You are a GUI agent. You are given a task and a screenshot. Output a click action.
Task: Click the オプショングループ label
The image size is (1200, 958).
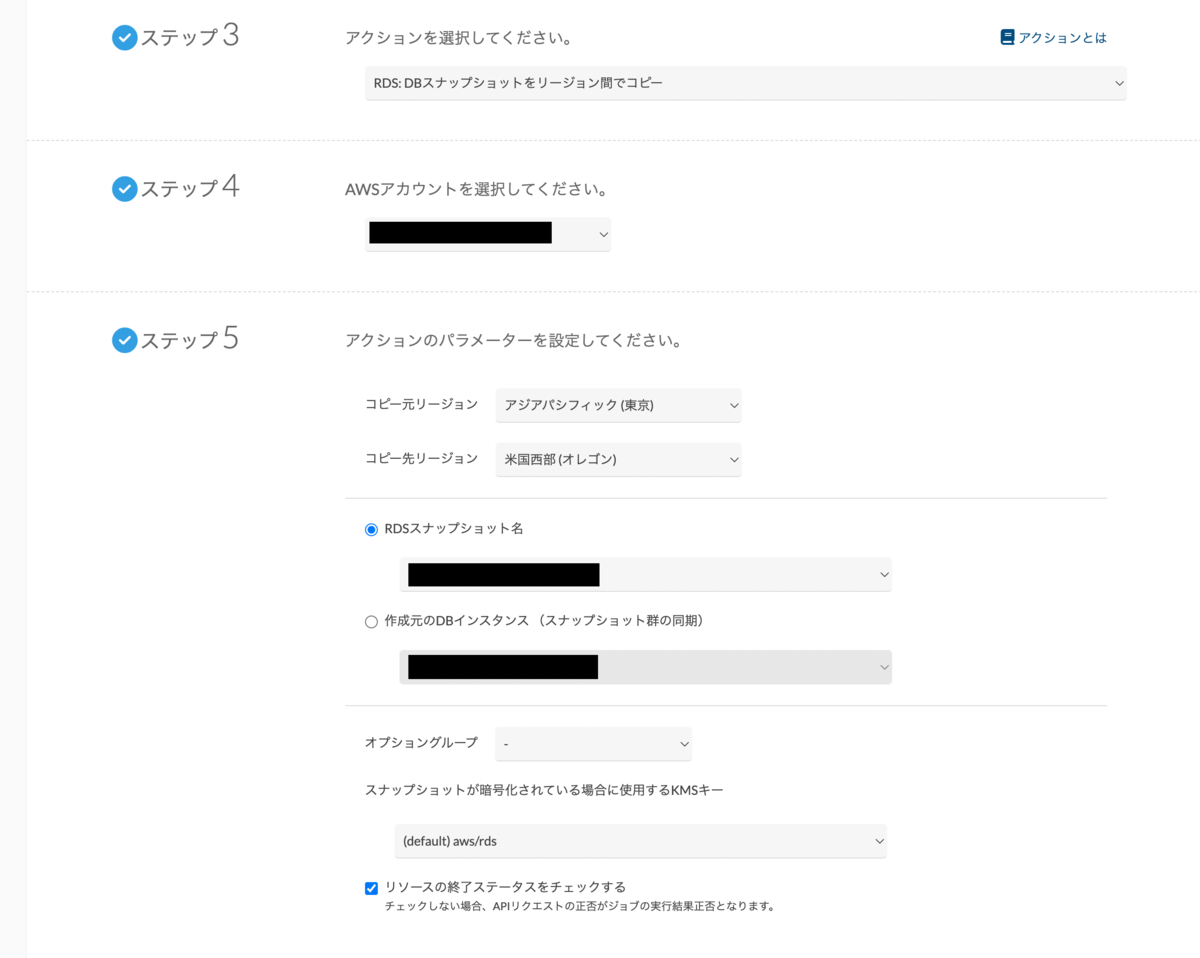point(421,743)
